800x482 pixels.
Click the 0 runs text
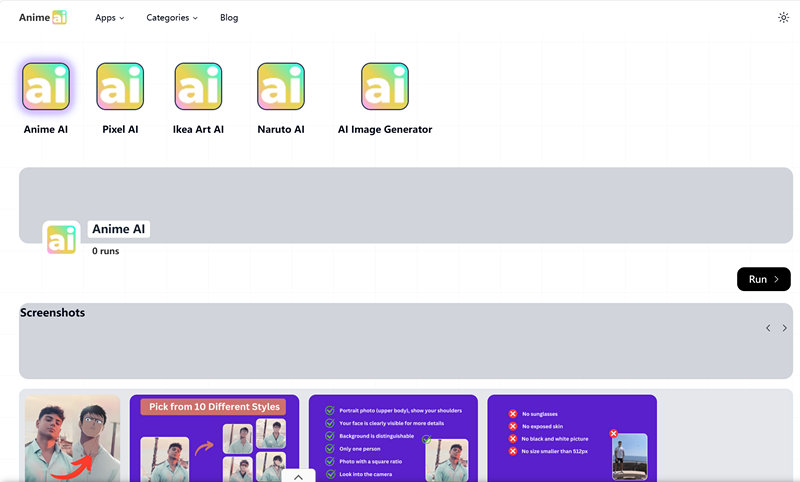[x=106, y=251]
